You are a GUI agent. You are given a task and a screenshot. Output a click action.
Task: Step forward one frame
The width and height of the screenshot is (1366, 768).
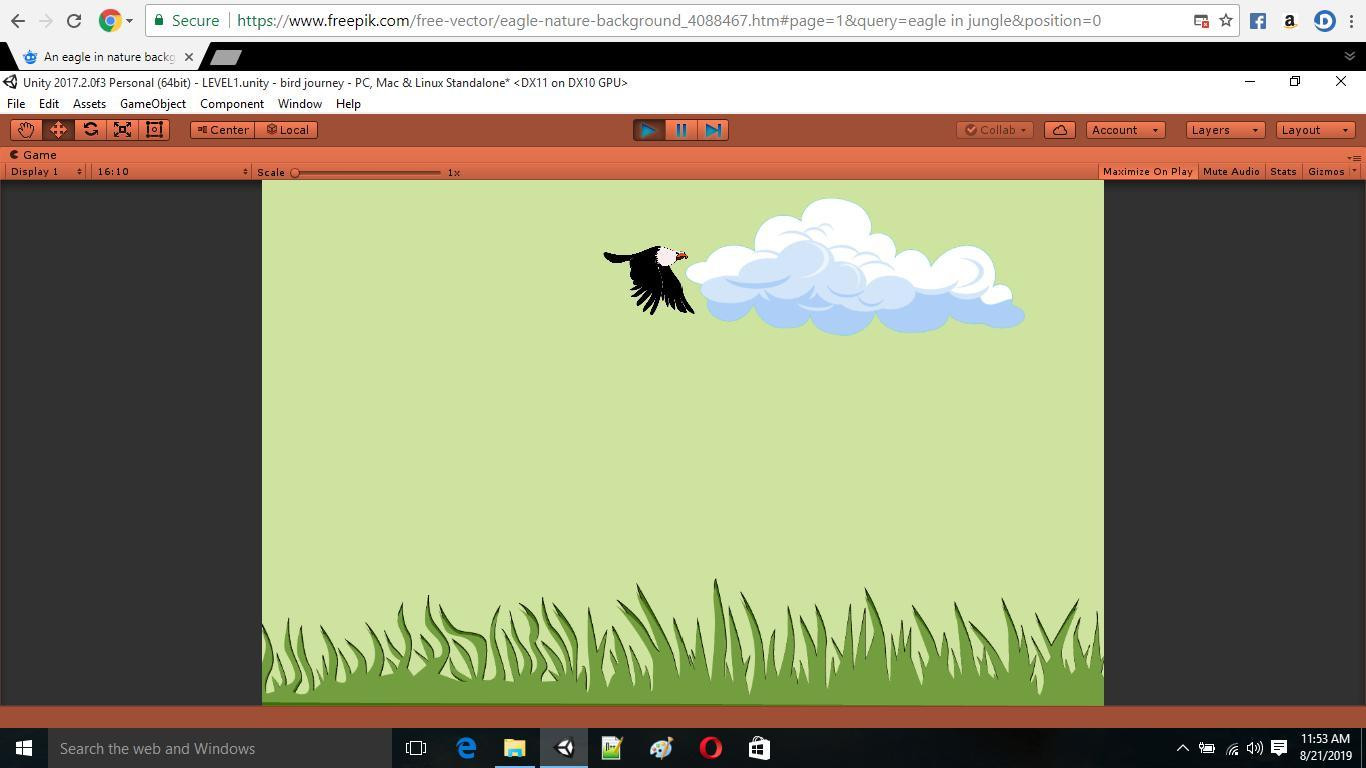pos(713,130)
